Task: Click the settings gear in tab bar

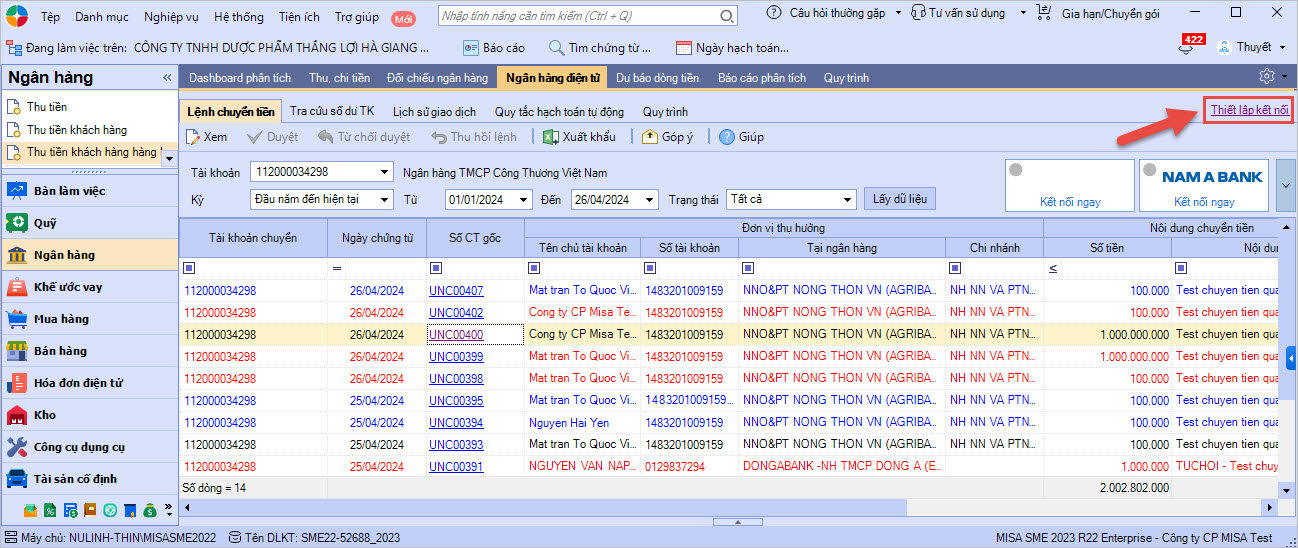Action: 1267,77
